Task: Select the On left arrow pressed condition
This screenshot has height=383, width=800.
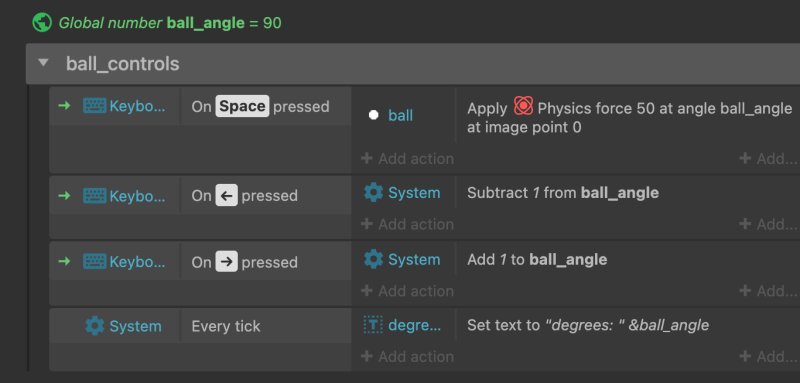Action: [244, 195]
